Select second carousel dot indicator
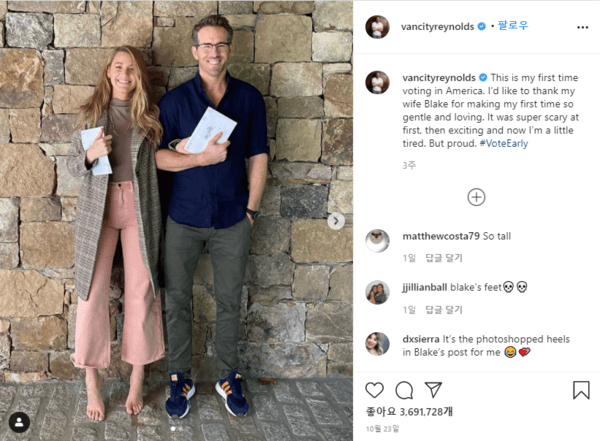The width and height of the screenshot is (600, 441). (181, 429)
